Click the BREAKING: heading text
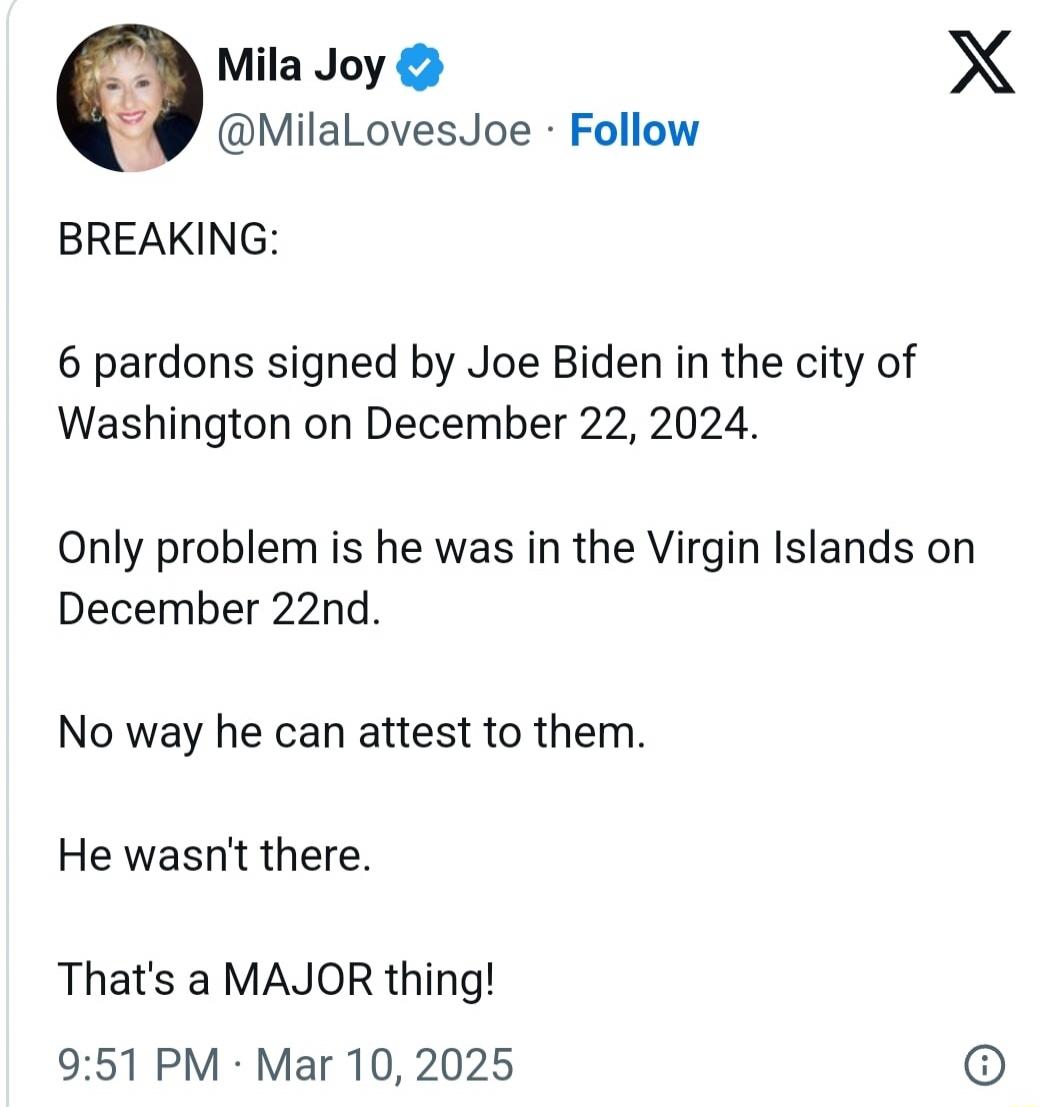1047x1107 pixels. 168,243
